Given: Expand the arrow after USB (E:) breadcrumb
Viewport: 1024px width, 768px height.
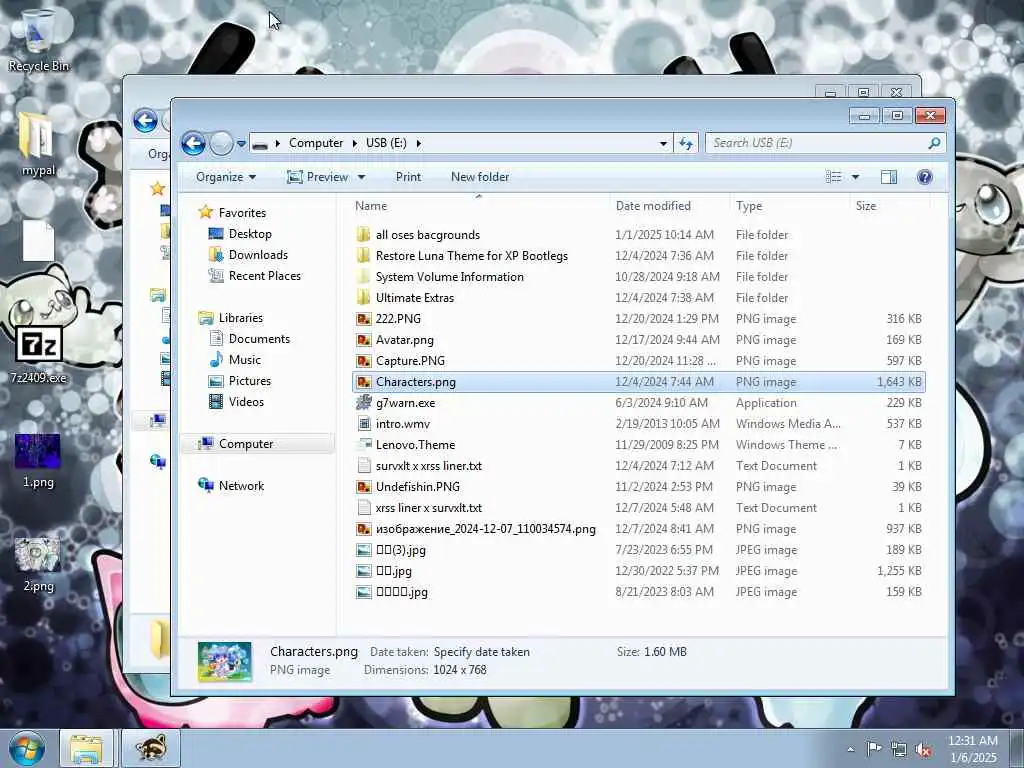Looking at the screenshot, I should point(419,143).
